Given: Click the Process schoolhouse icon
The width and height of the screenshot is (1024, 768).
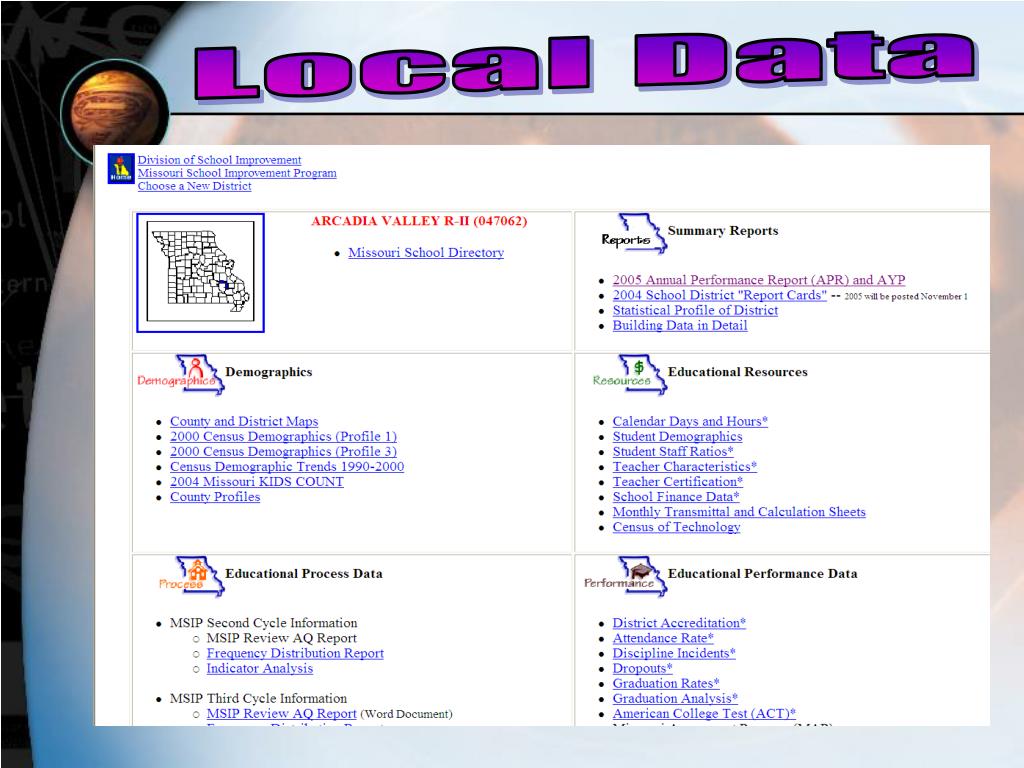Looking at the screenshot, I should click(x=193, y=576).
